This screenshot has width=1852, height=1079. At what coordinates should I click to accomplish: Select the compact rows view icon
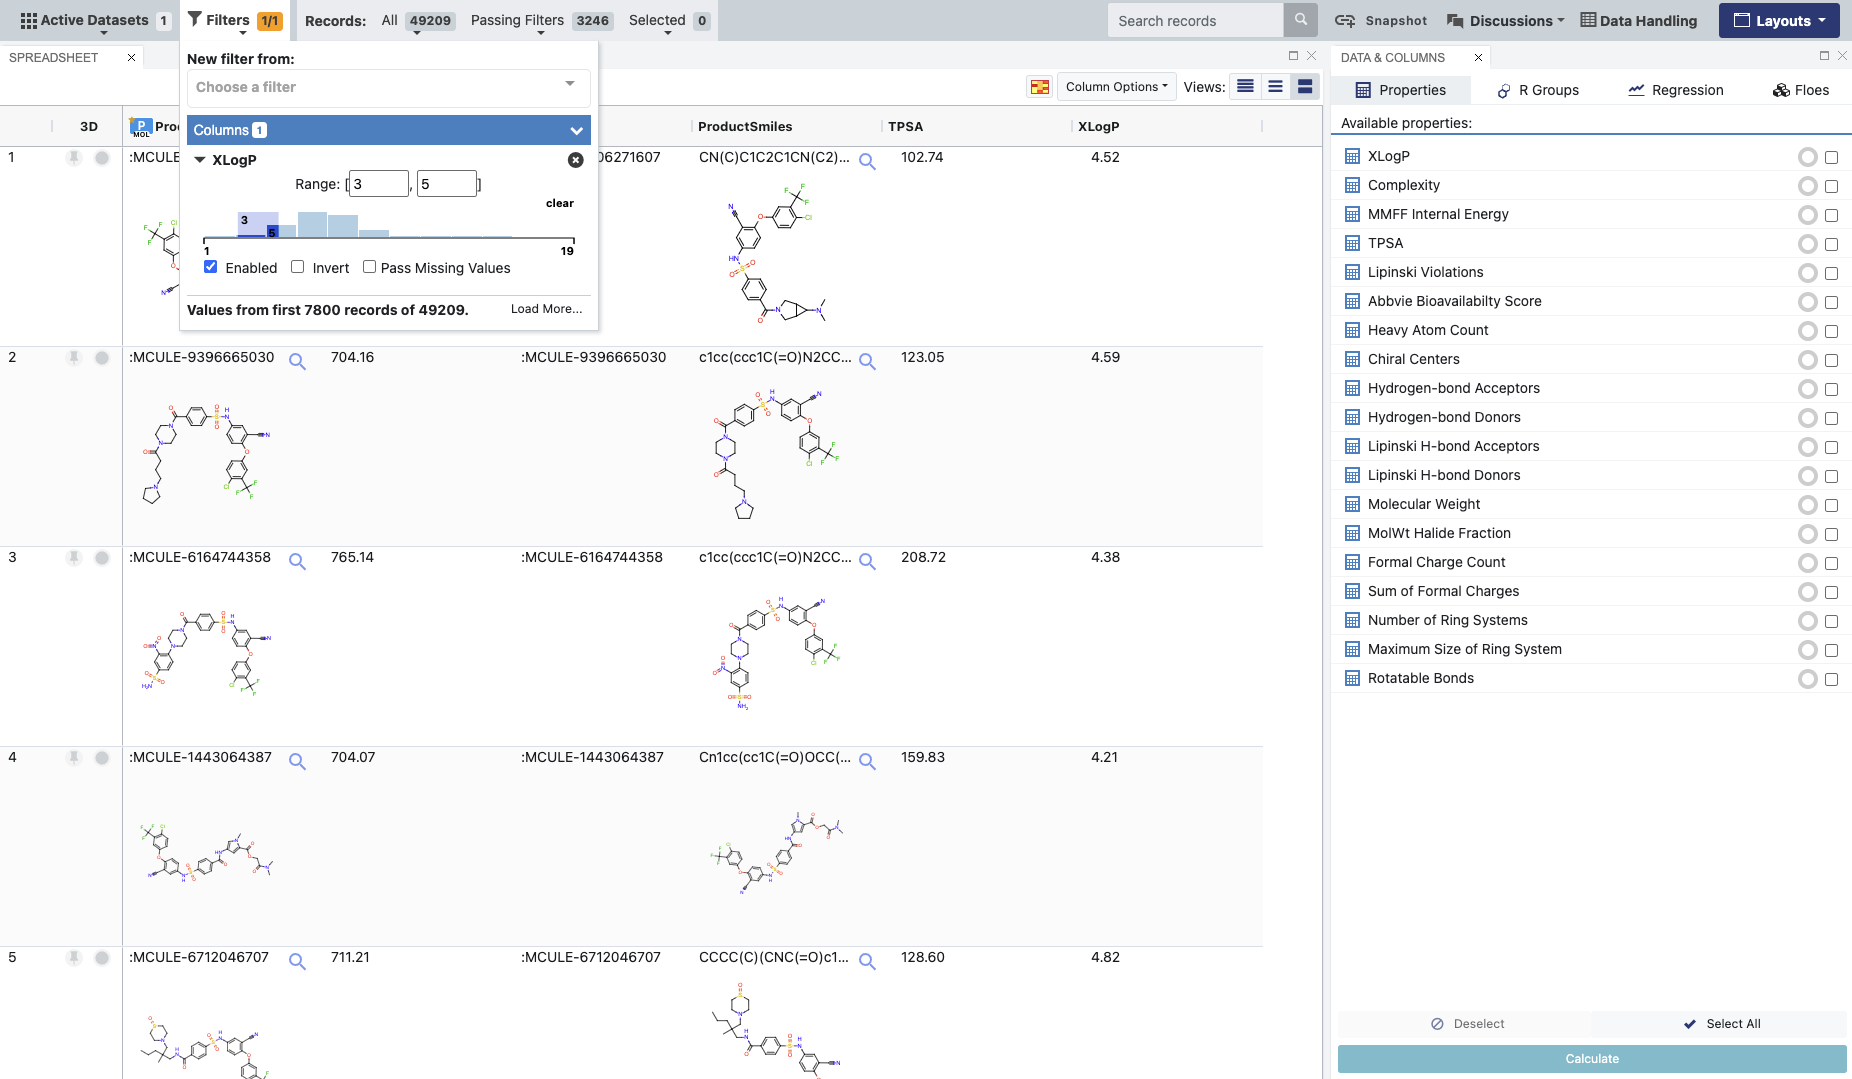[1245, 87]
